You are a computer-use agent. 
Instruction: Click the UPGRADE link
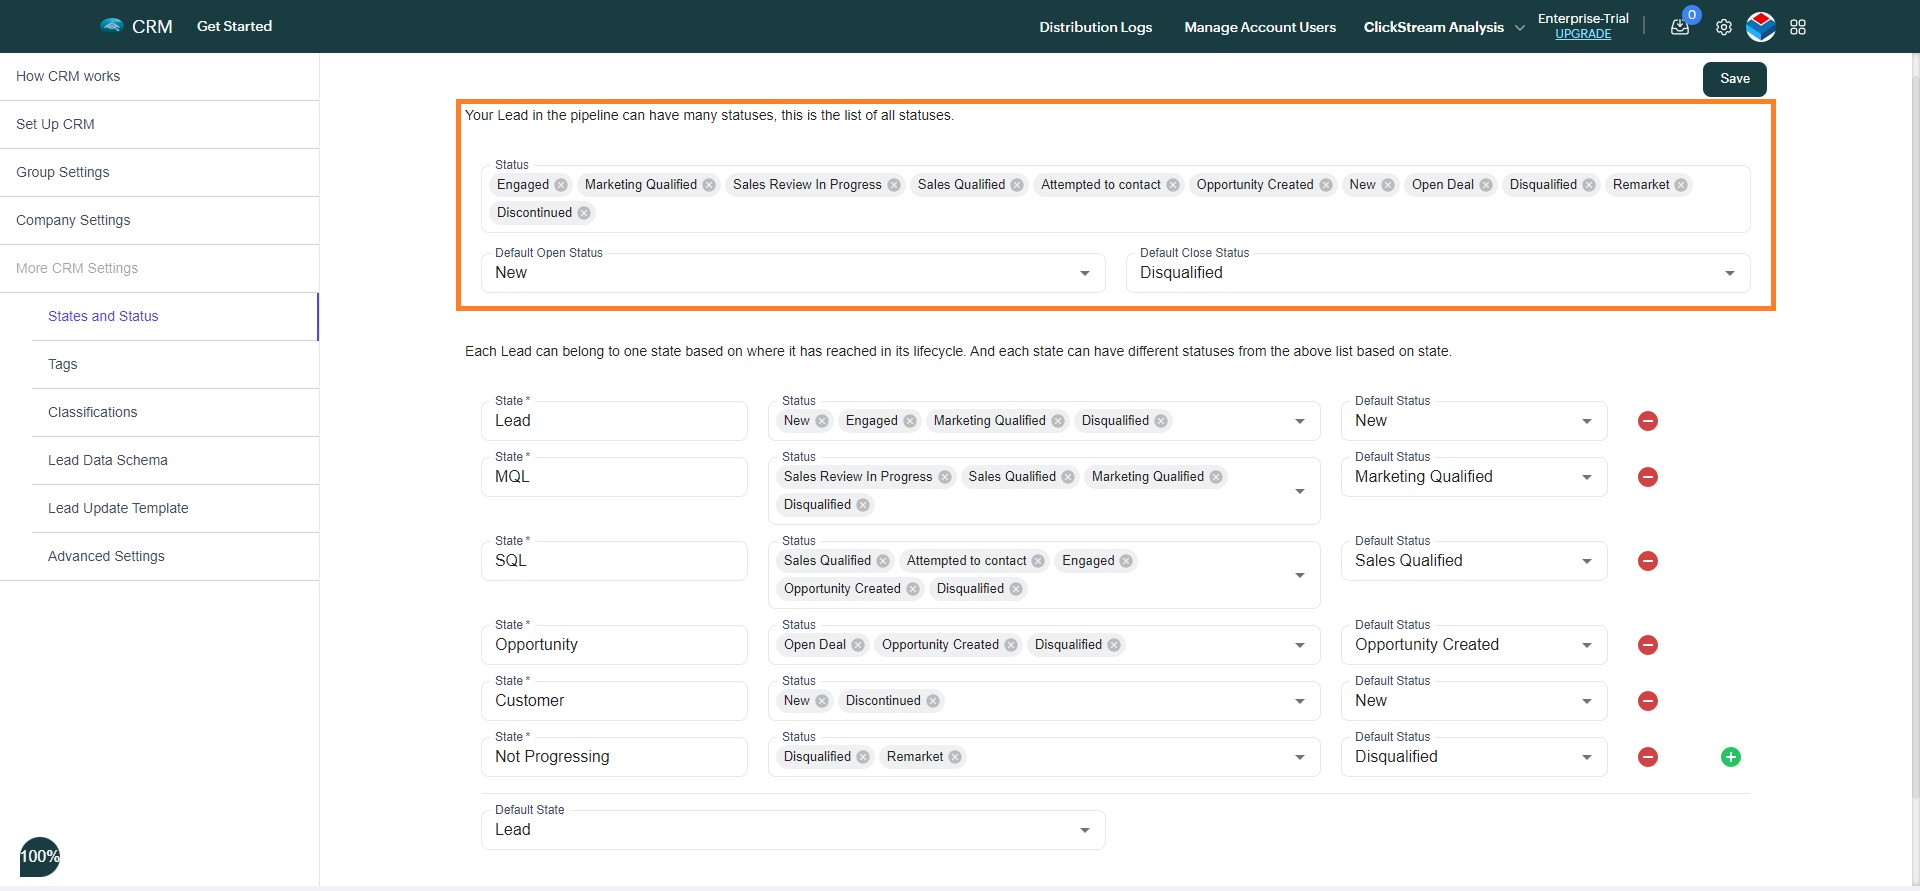(1583, 34)
